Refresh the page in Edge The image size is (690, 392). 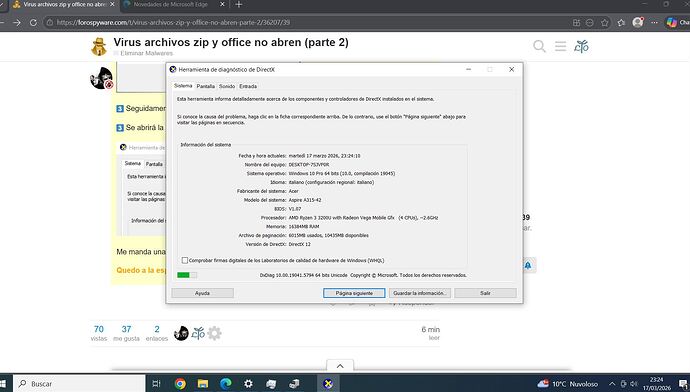pos(33,22)
